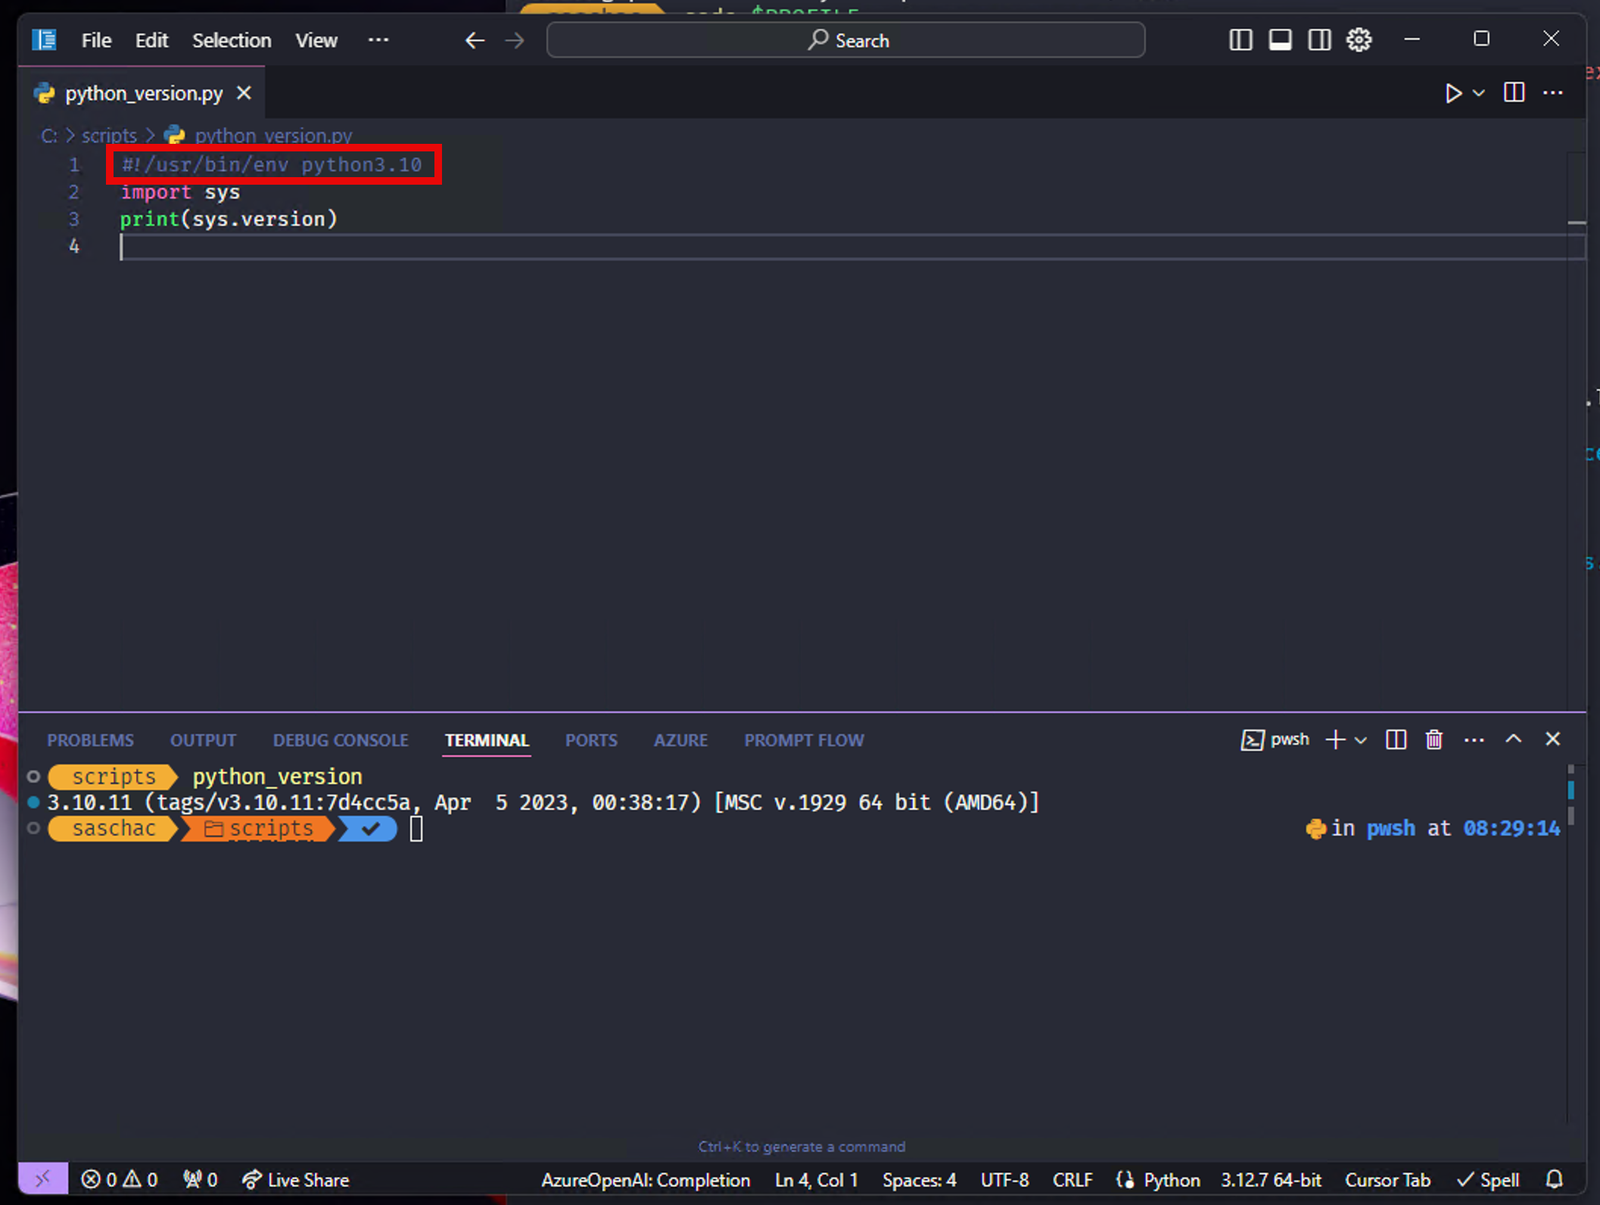Click the print(sys.version) code line
1600x1205 pixels.
[229, 219]
